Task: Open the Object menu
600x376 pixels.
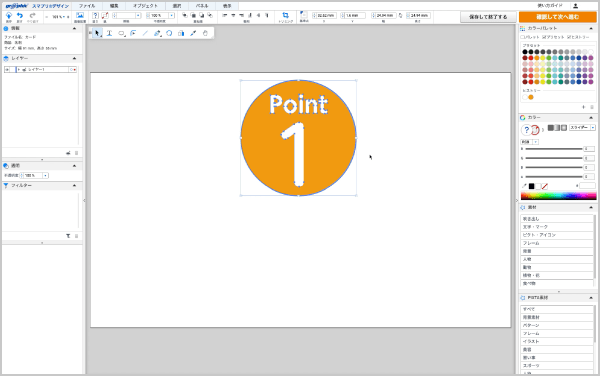Action: (x=145, y=6)
